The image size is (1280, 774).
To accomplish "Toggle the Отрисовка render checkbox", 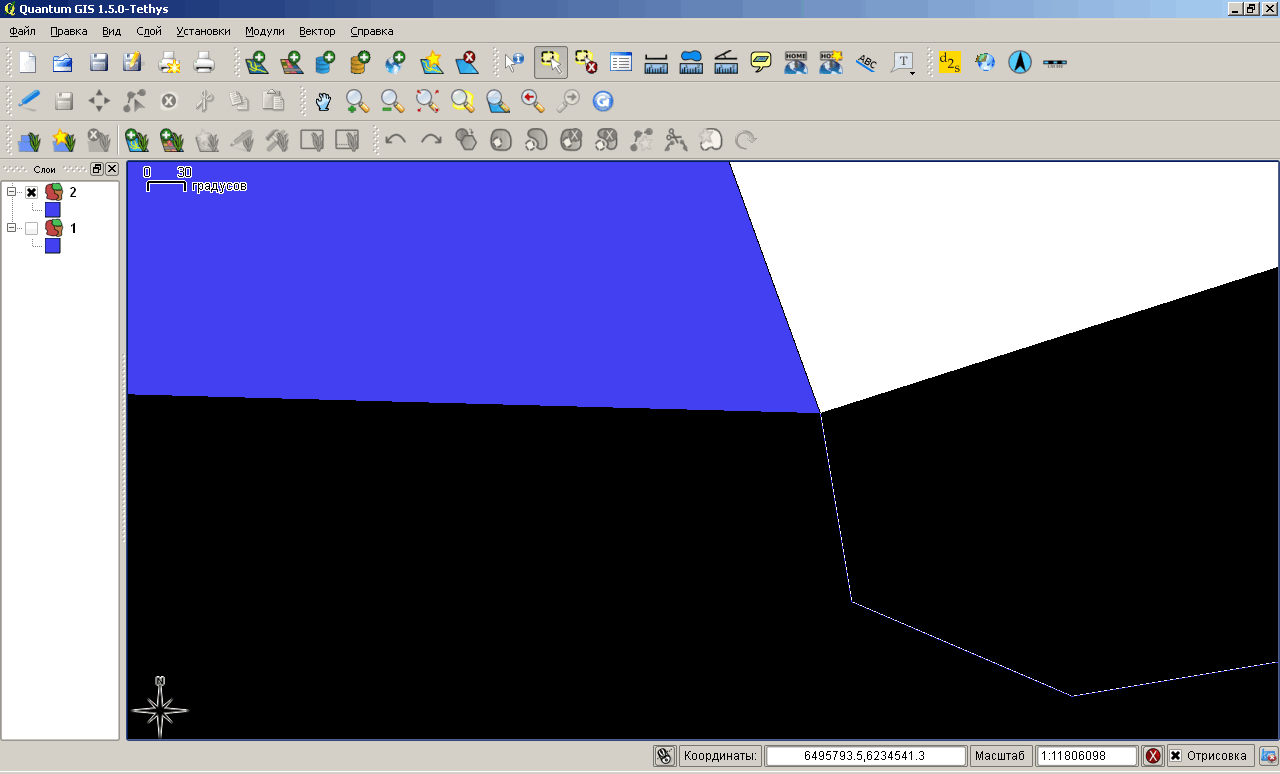I will point(1175,756).
